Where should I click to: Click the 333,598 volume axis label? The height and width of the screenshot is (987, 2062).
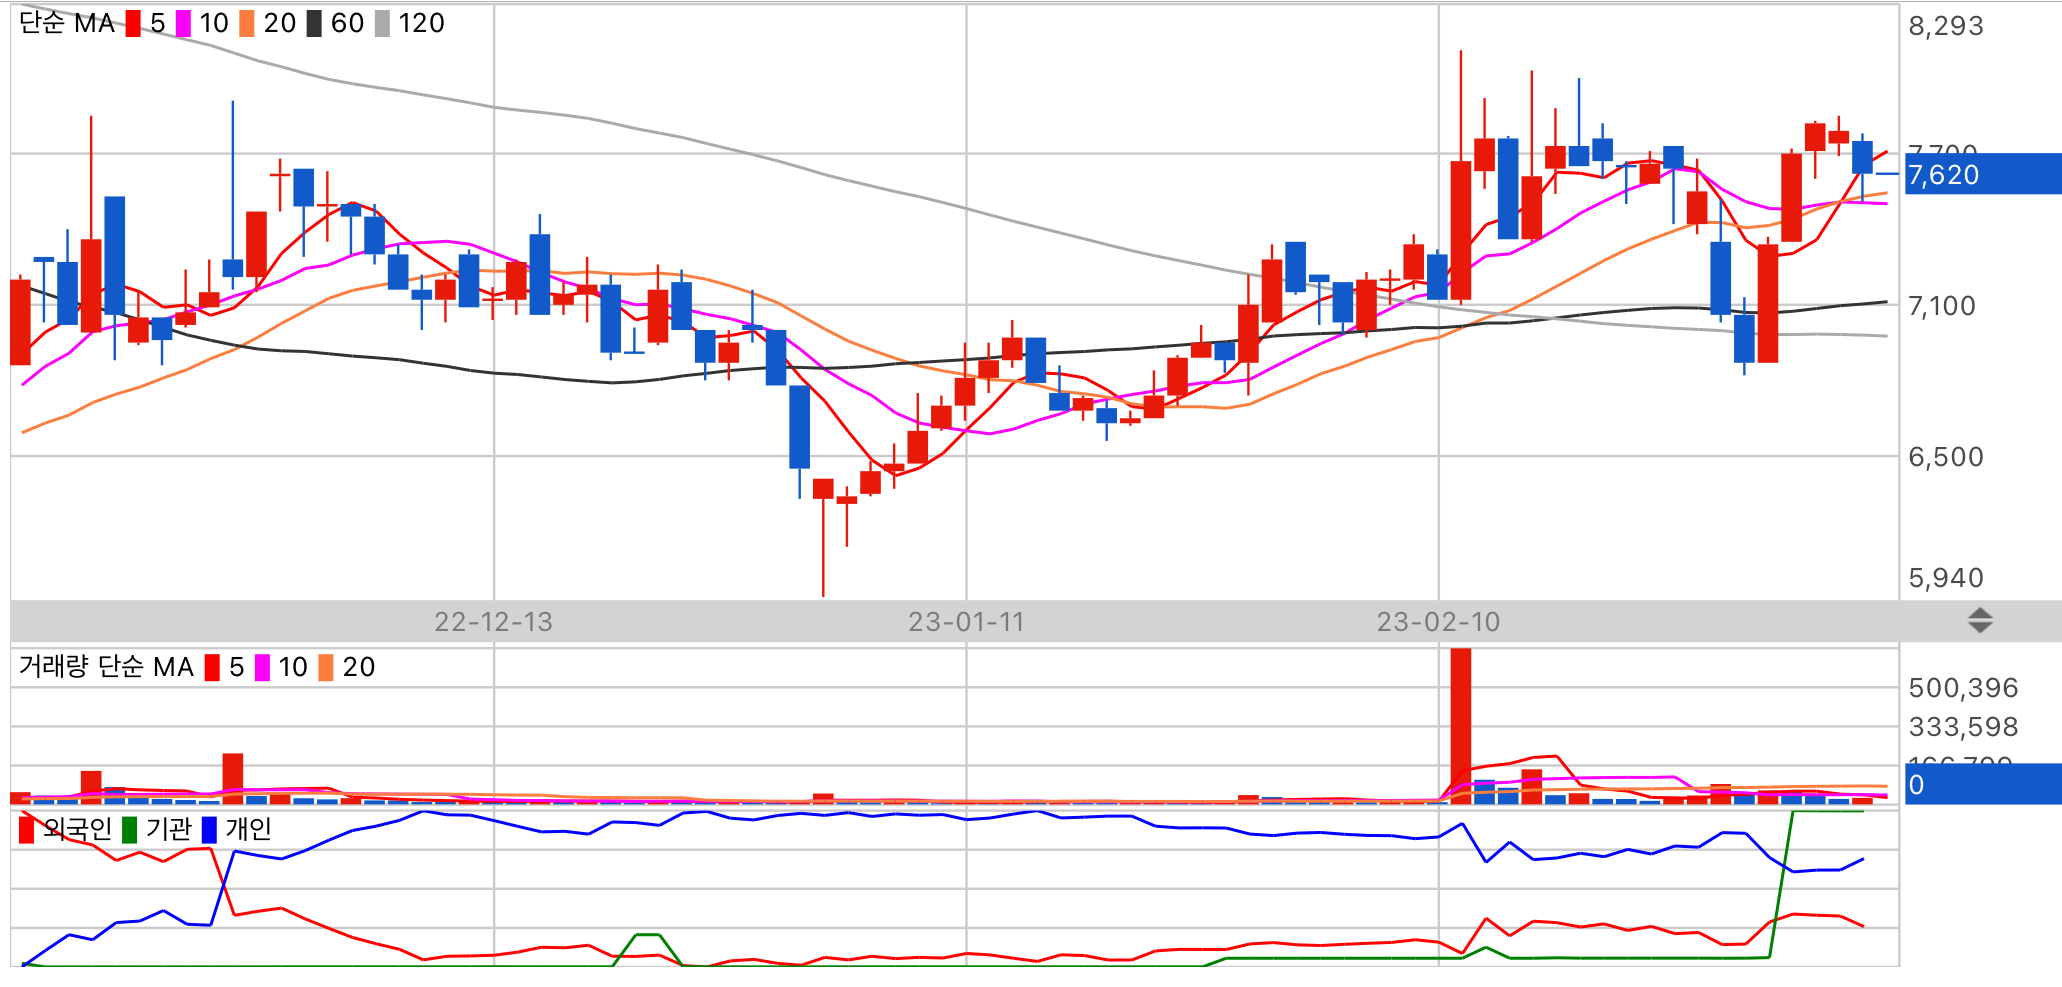[1963, 727]
